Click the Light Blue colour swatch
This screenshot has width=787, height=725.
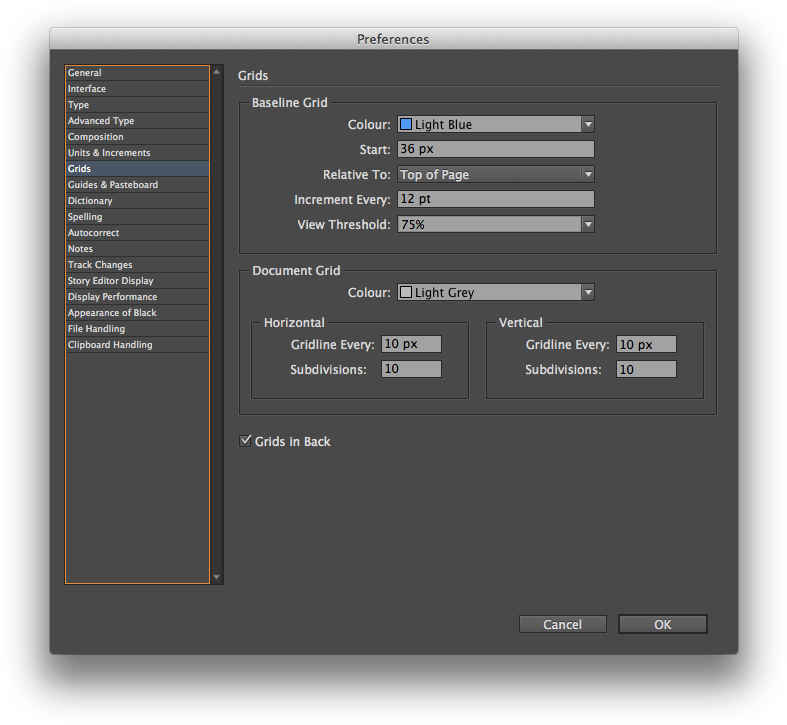pos(406,125)
